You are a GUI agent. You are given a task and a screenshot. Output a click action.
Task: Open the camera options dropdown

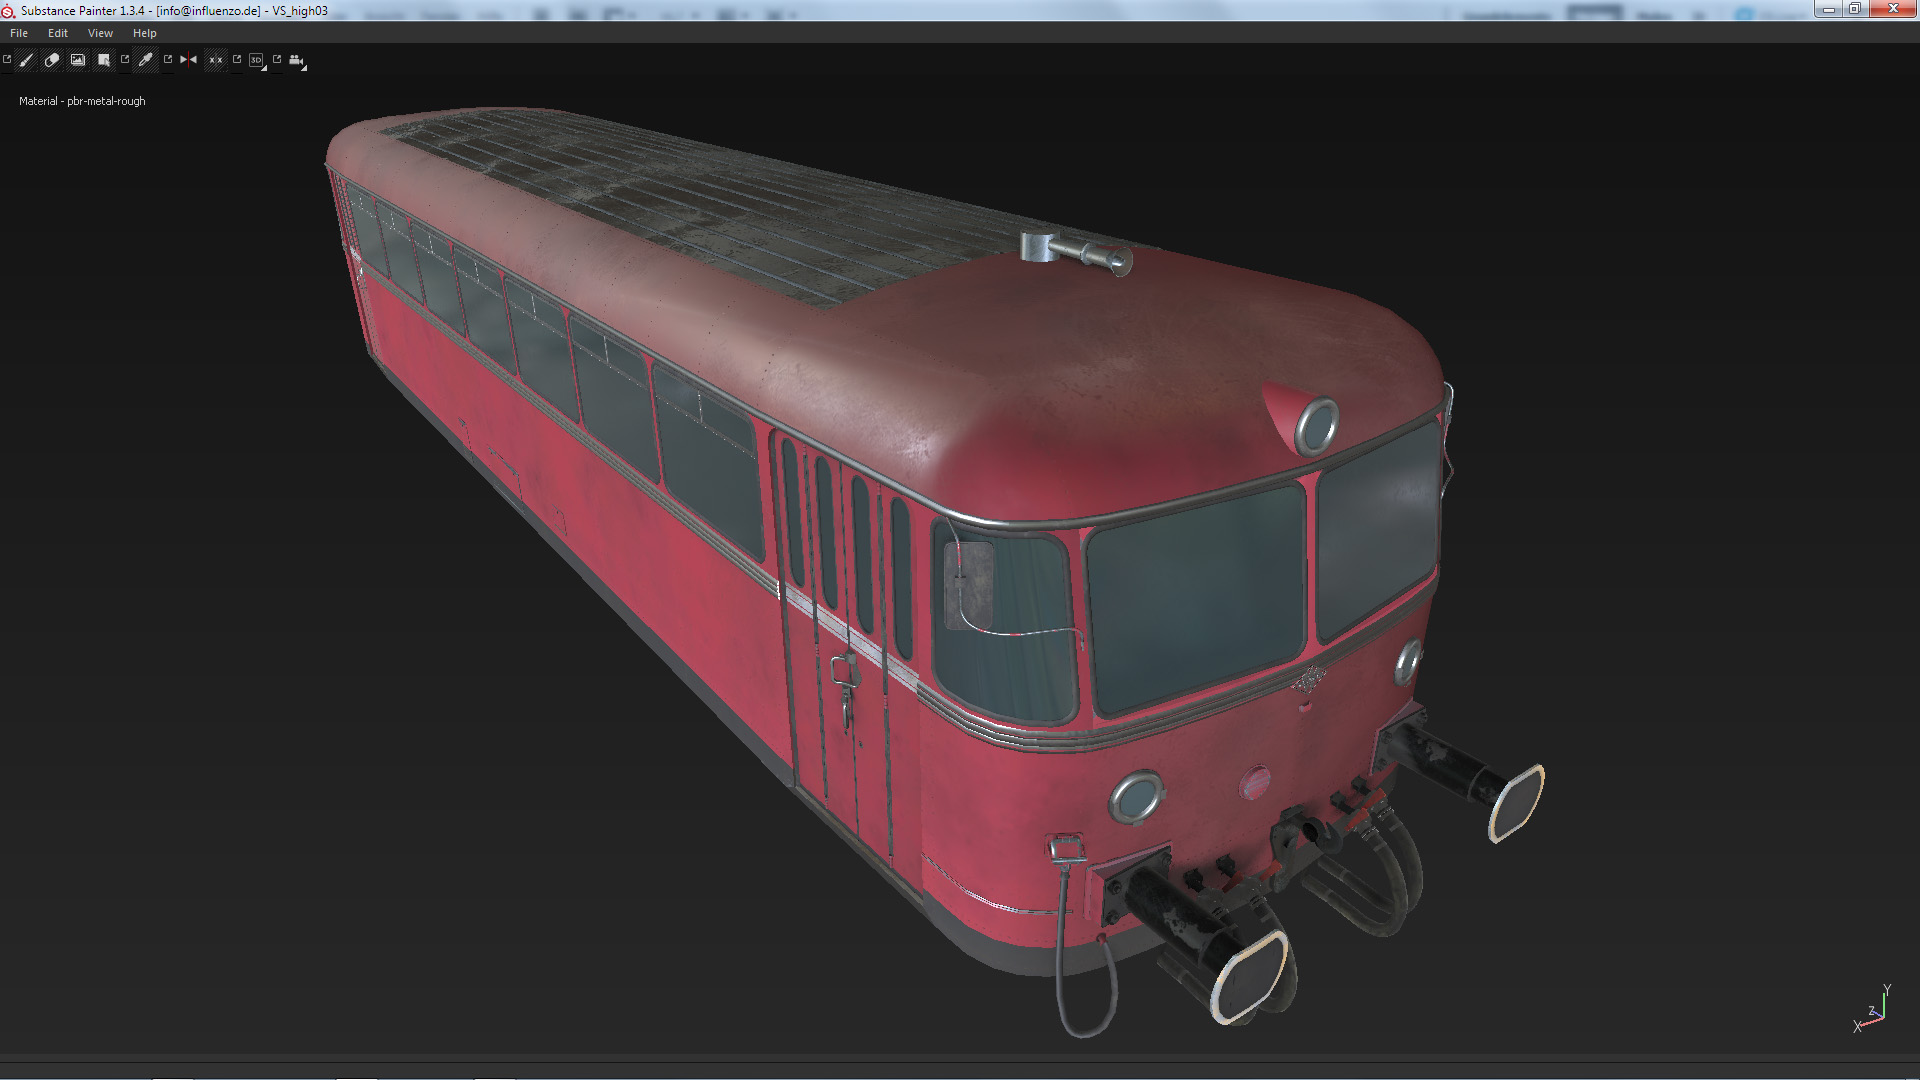297,61
